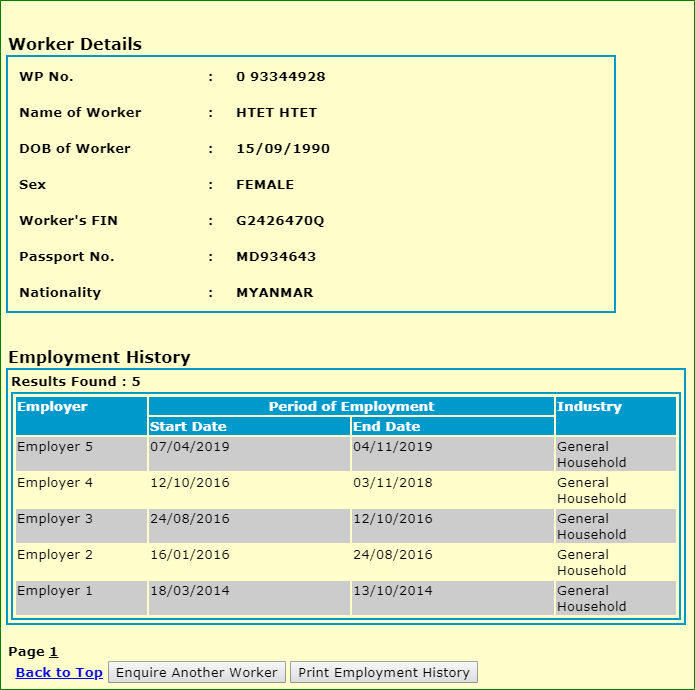Screen dimensions: 695x690
Task: Click the Industry column header
Action: 589,407
